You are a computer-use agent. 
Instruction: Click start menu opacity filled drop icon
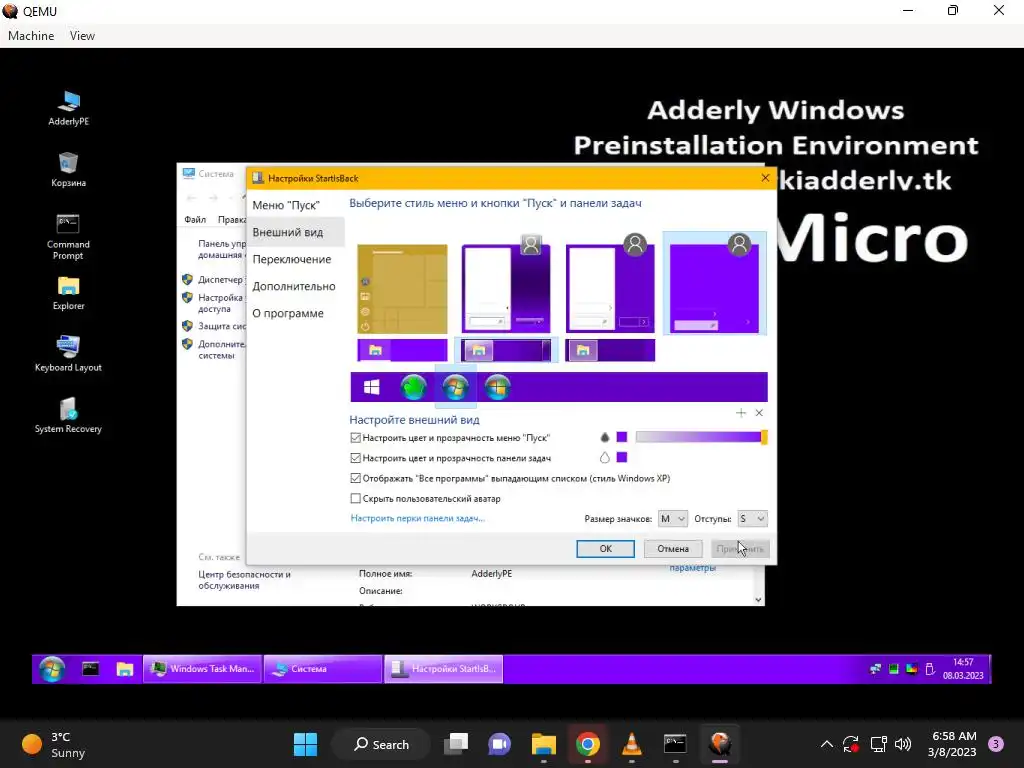605,438
